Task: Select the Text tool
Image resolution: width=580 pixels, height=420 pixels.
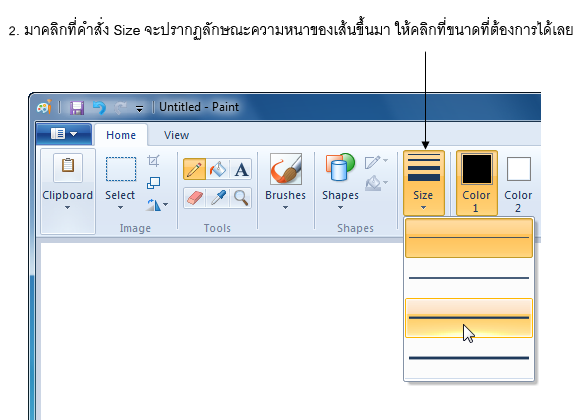Action: tap(241, 169)
